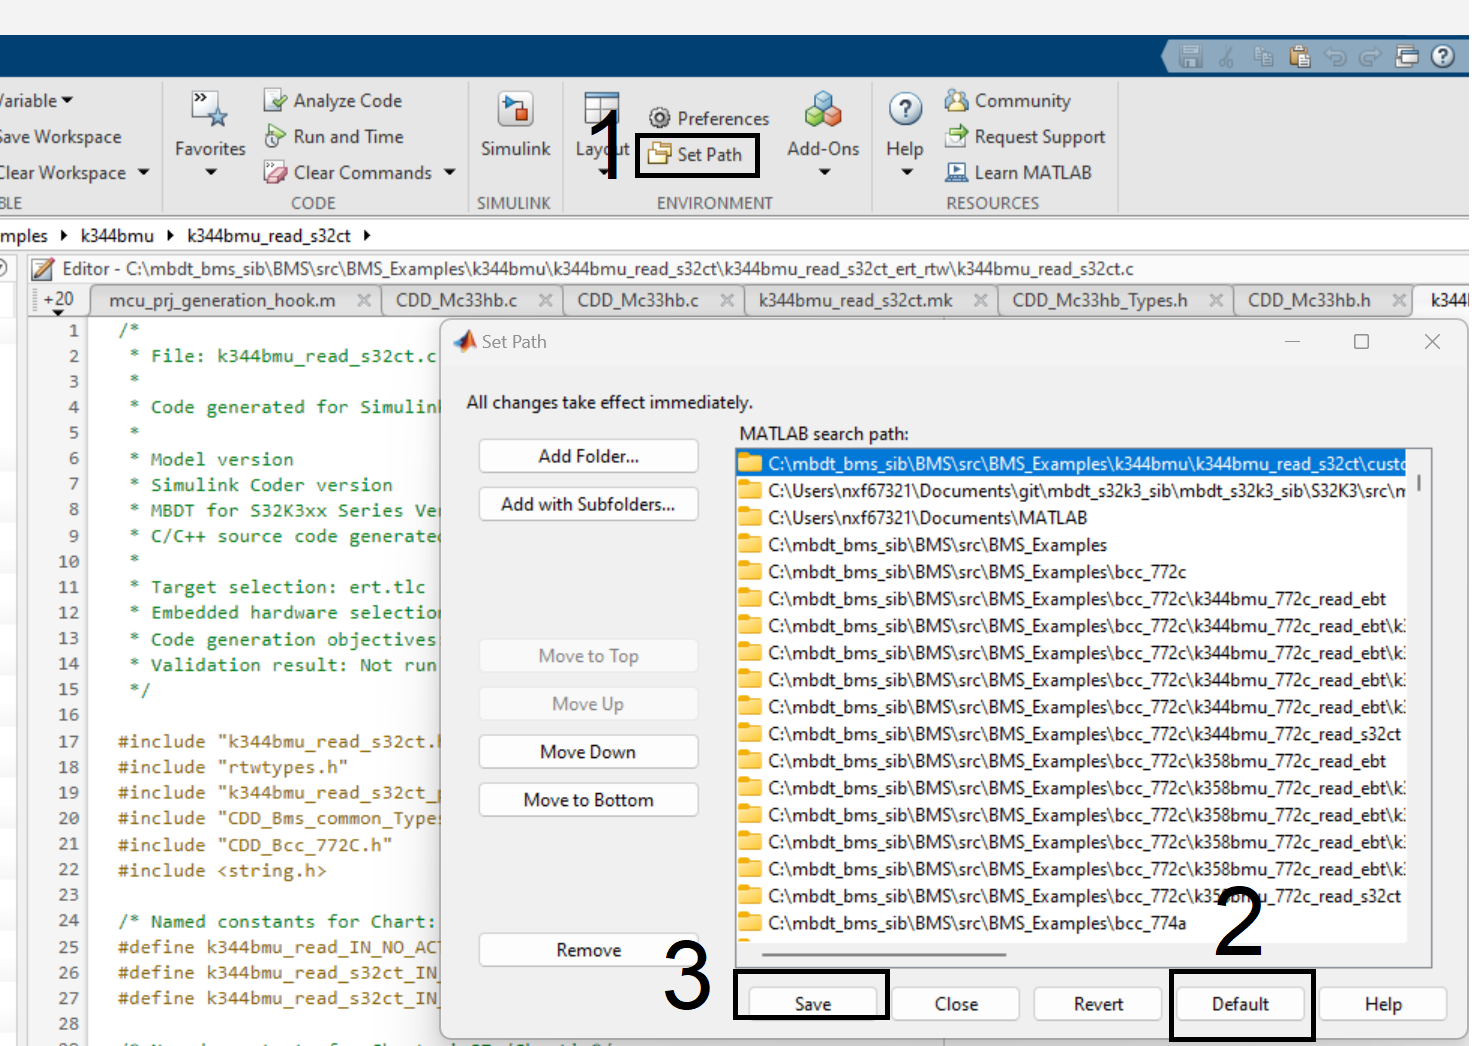Image resolution: width=1472 pixels, height=1046 pixels.
Task: Click the Request Support icon
Action: 958,136
